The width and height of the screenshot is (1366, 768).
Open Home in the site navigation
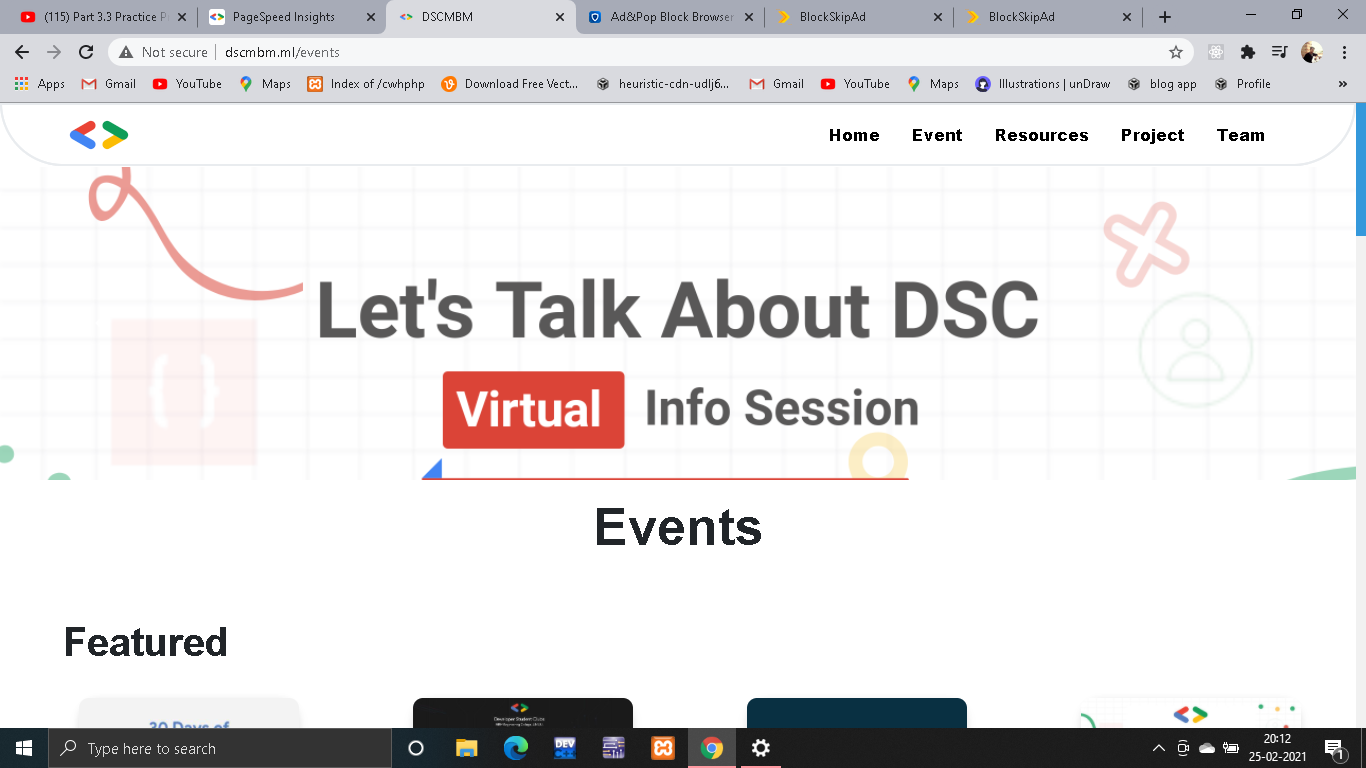pyautogui.click(x=854, y=135)
